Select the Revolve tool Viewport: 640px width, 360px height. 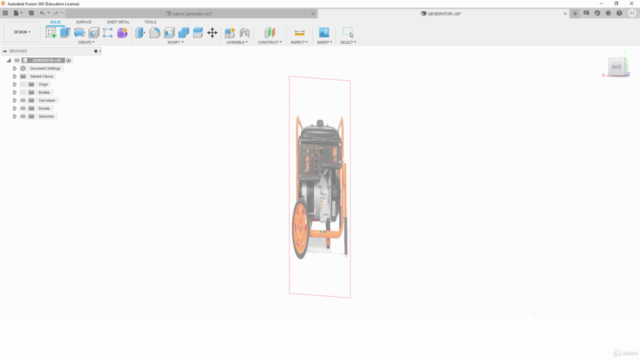tap(80, 33)
